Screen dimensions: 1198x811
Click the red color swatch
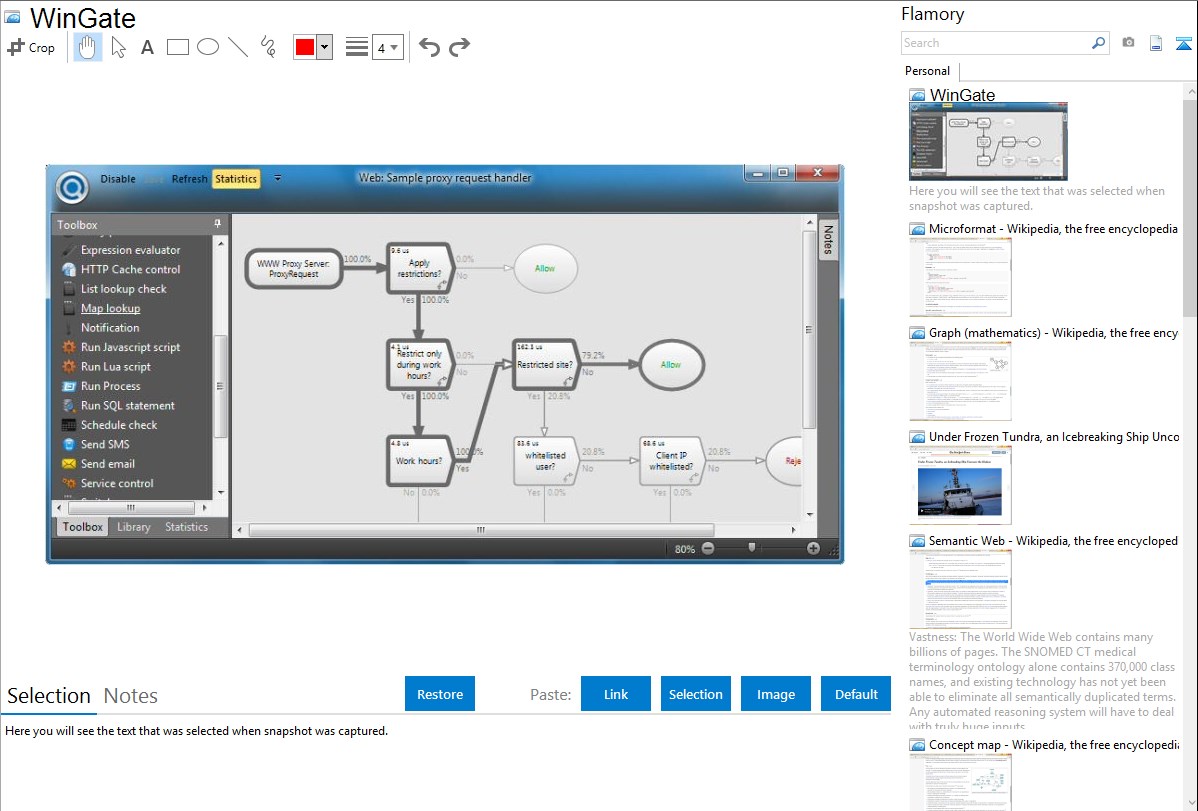pos(305,47)
